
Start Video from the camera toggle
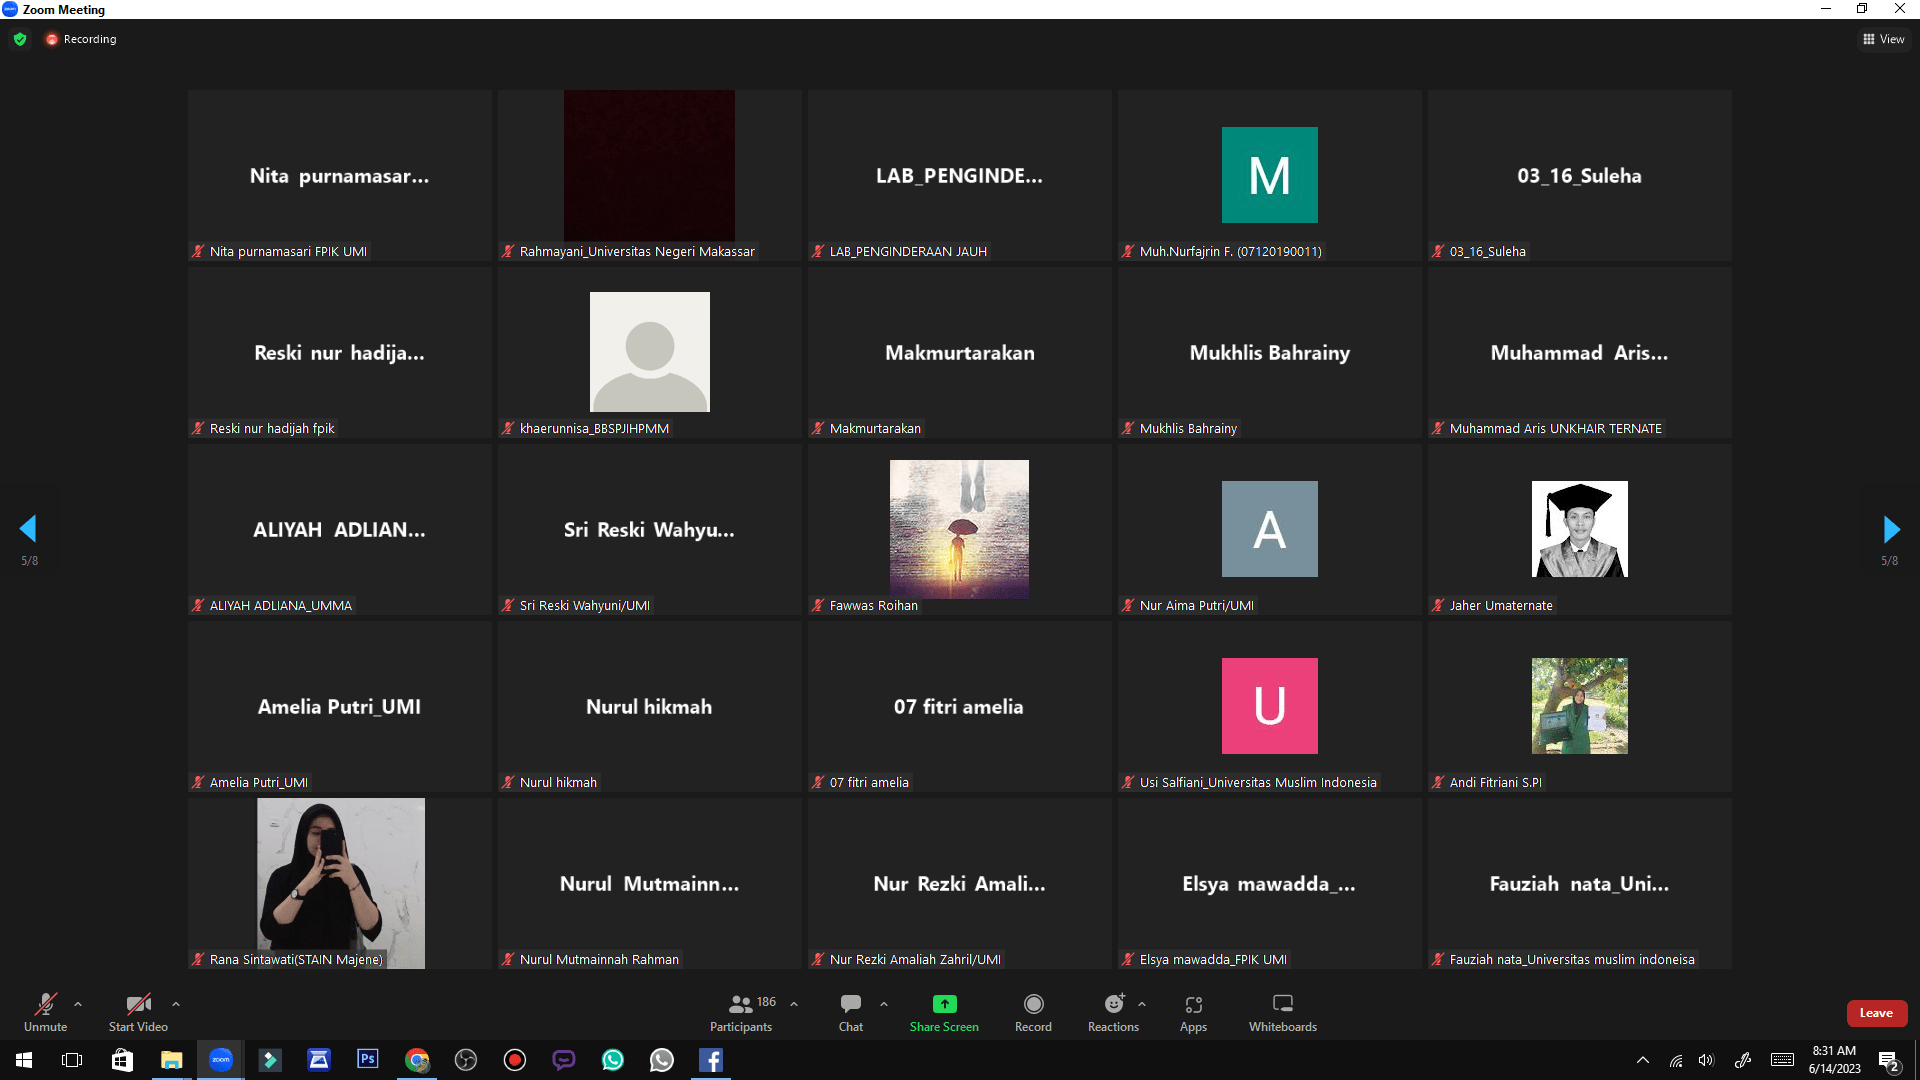138,1004
